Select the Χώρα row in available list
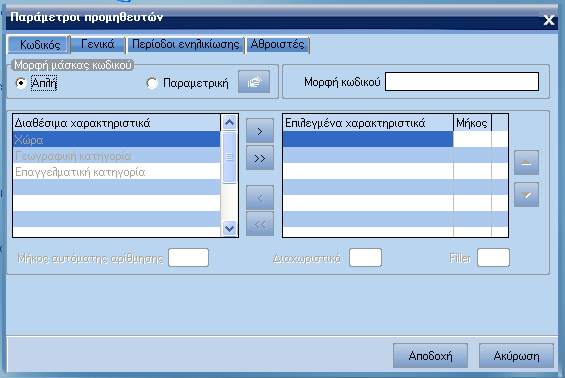565x378 pixels. (x=116, y=139)
